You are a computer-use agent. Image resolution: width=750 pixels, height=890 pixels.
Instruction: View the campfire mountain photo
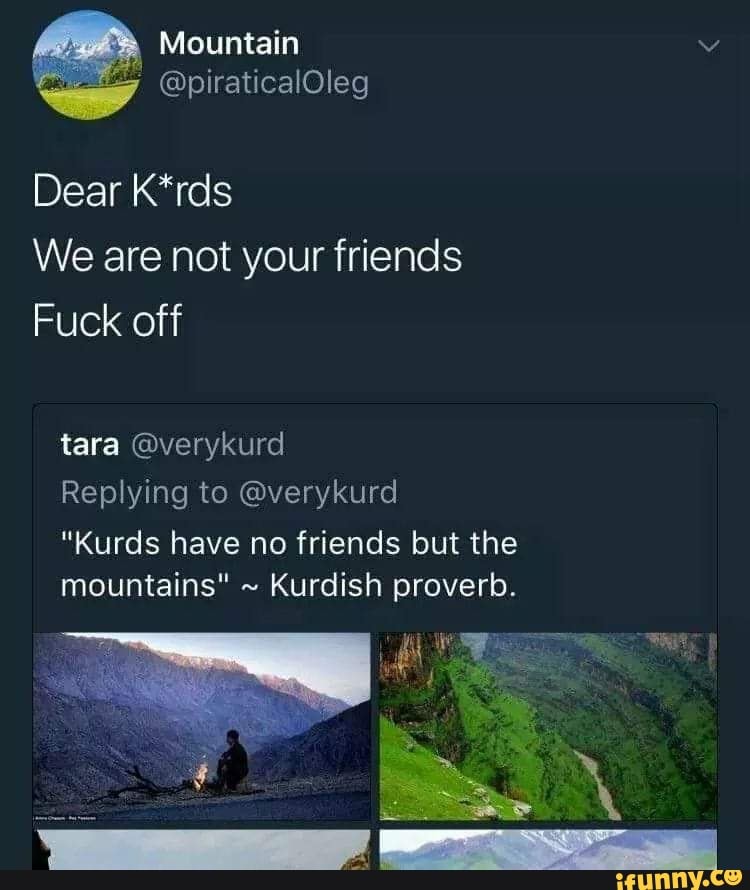tap(202, 727)
